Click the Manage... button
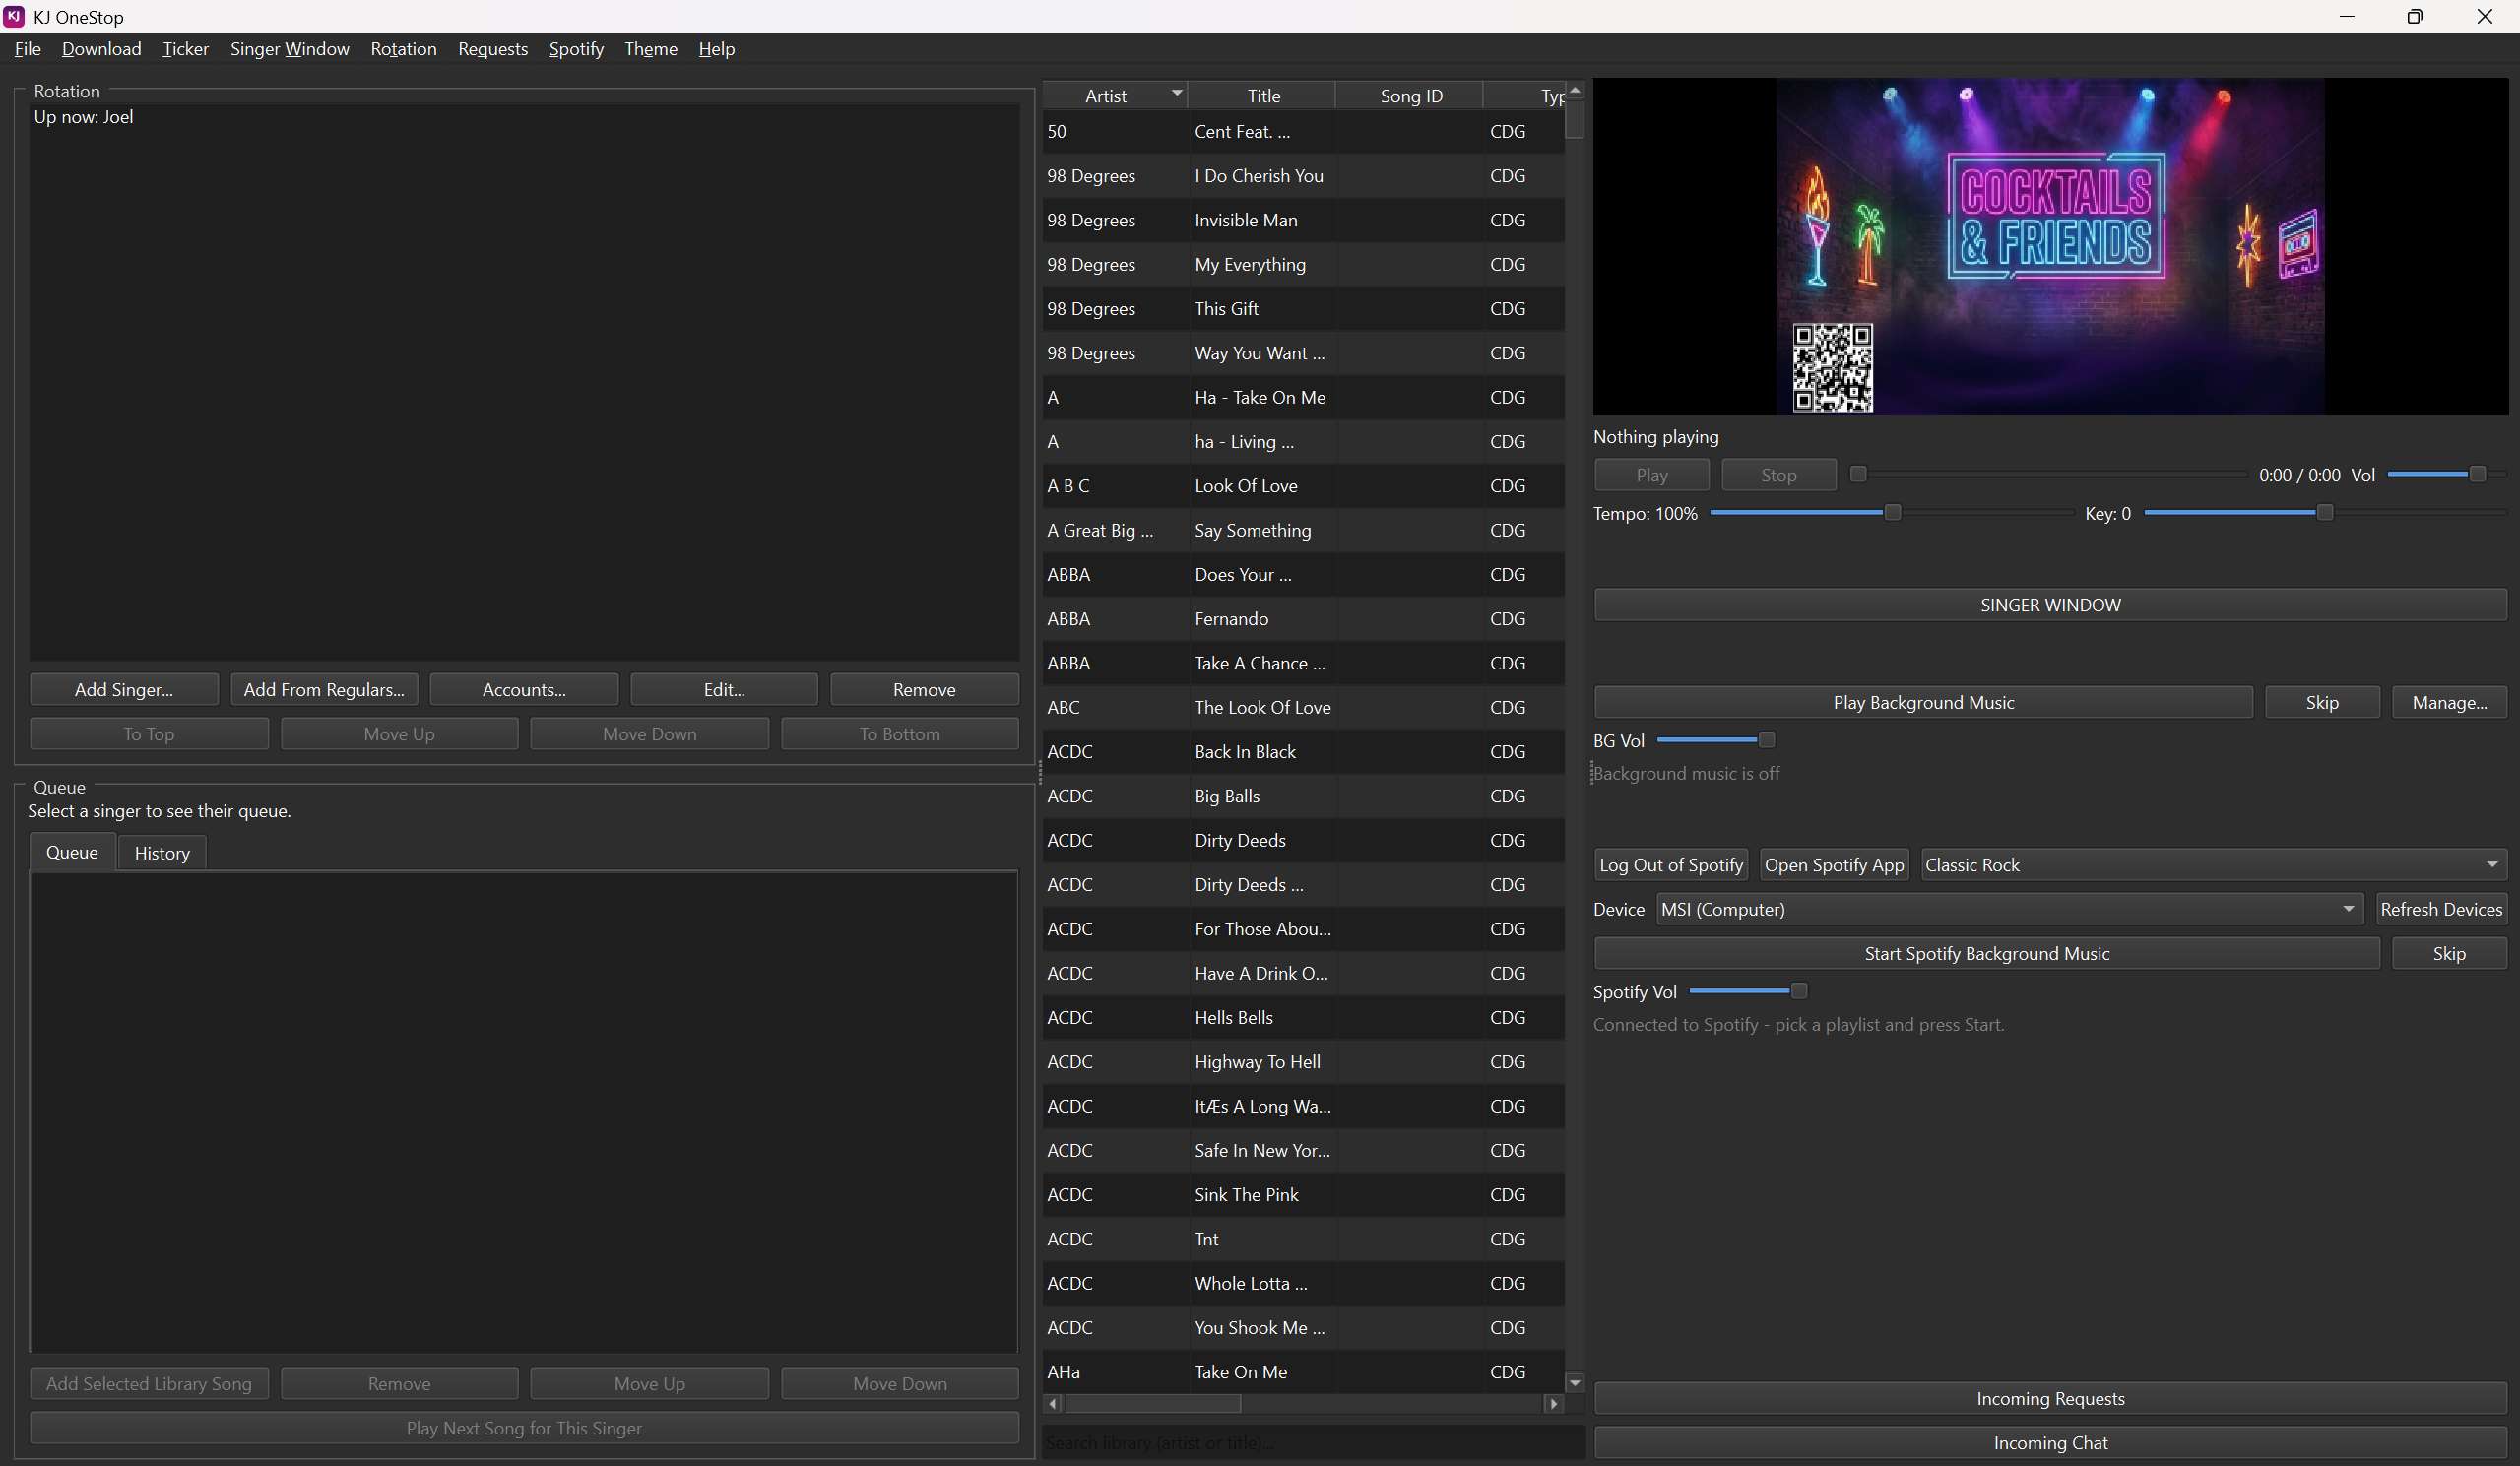Viewport: 2520px width, 1466px height. point(2449,703)
